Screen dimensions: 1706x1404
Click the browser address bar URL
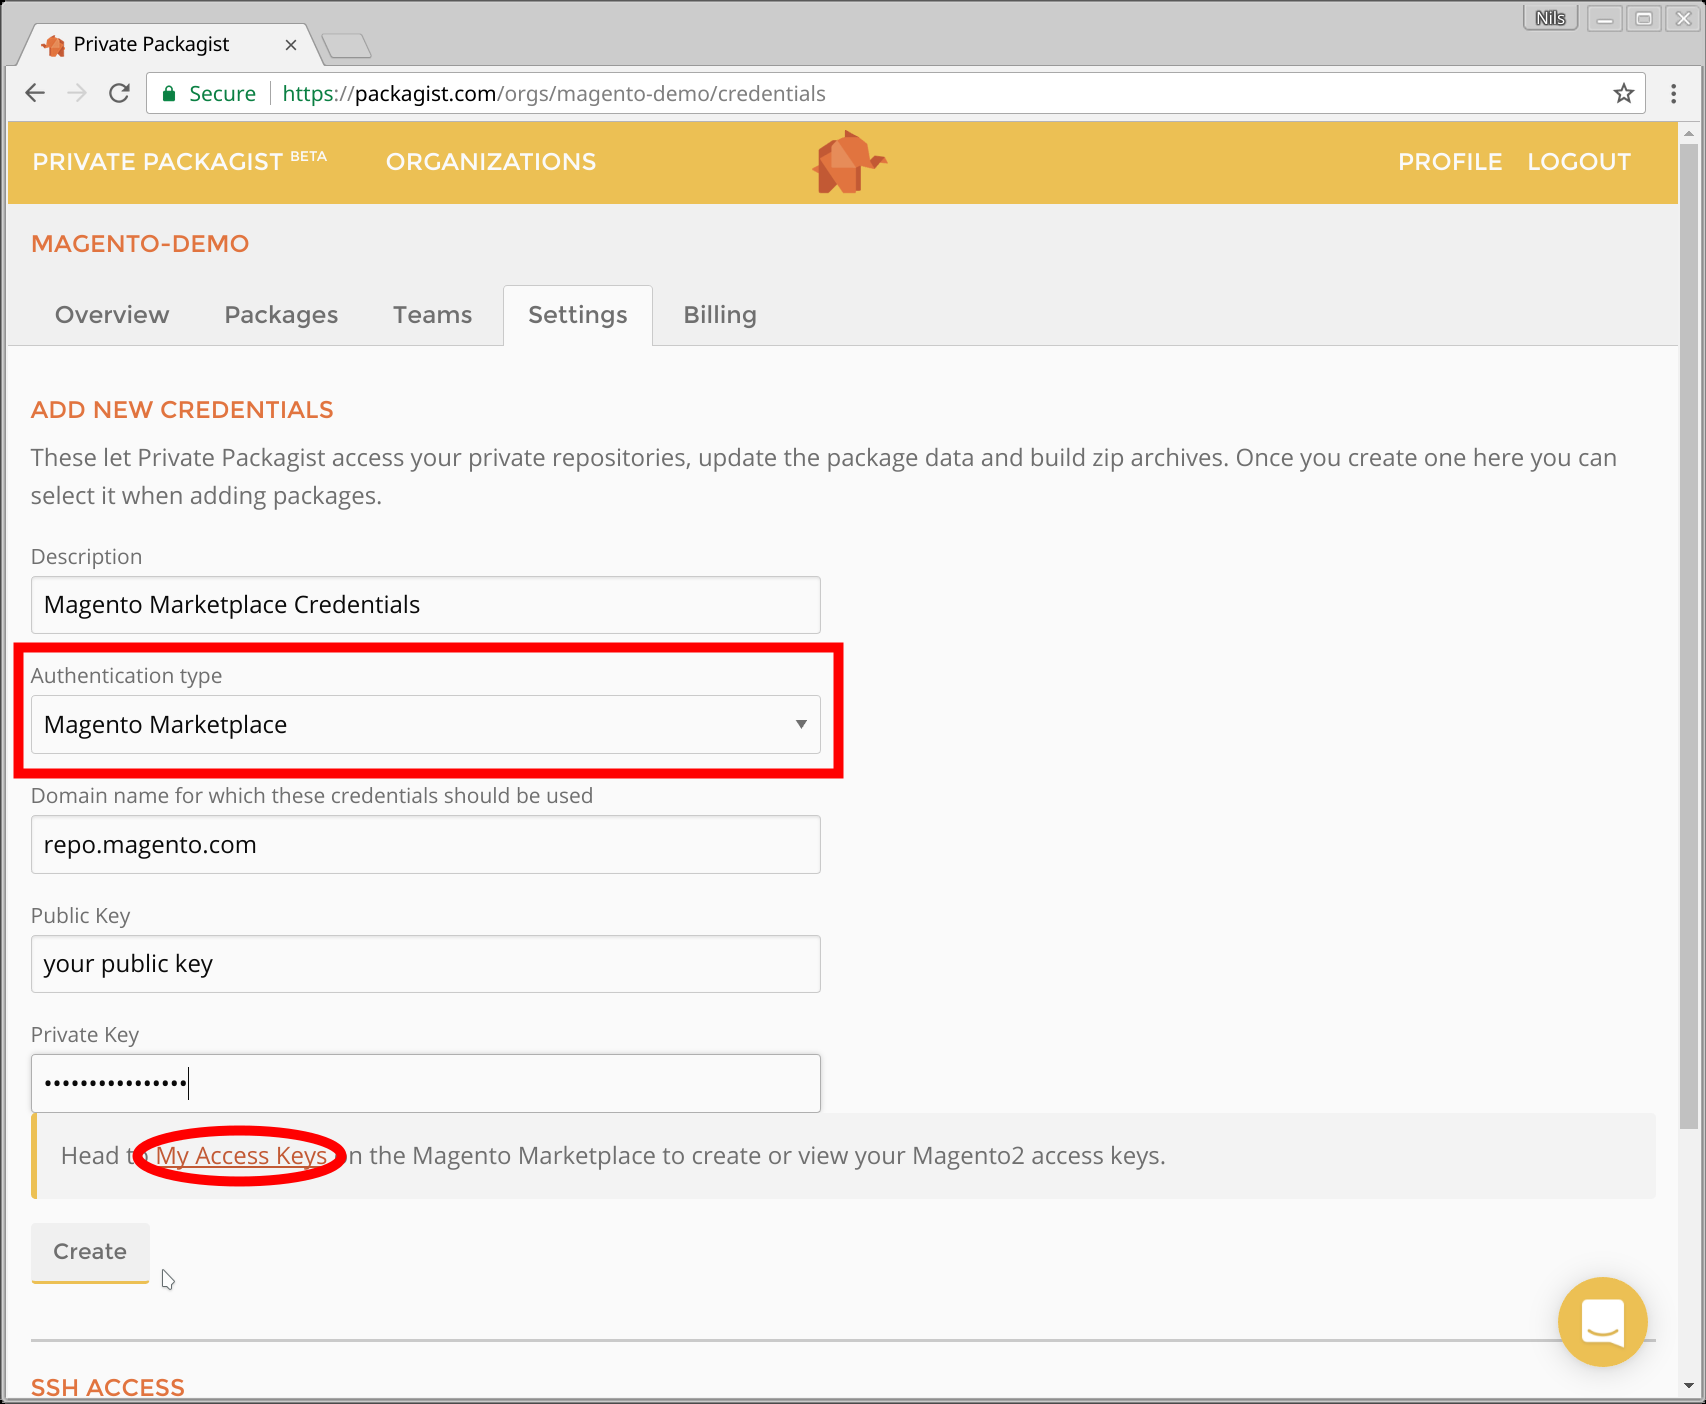554,94
